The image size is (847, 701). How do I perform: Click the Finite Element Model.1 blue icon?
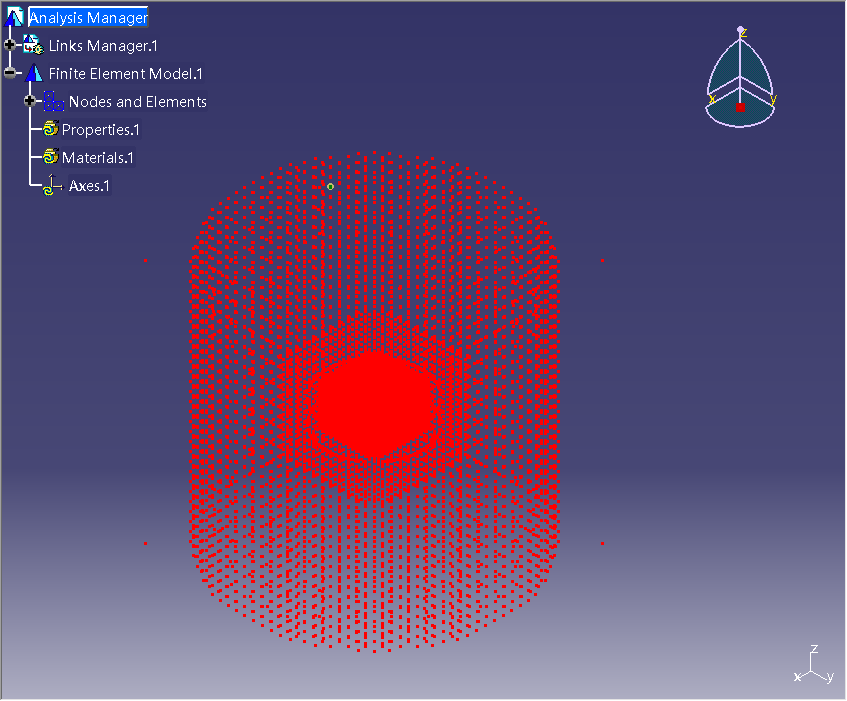tap(33, 73)
